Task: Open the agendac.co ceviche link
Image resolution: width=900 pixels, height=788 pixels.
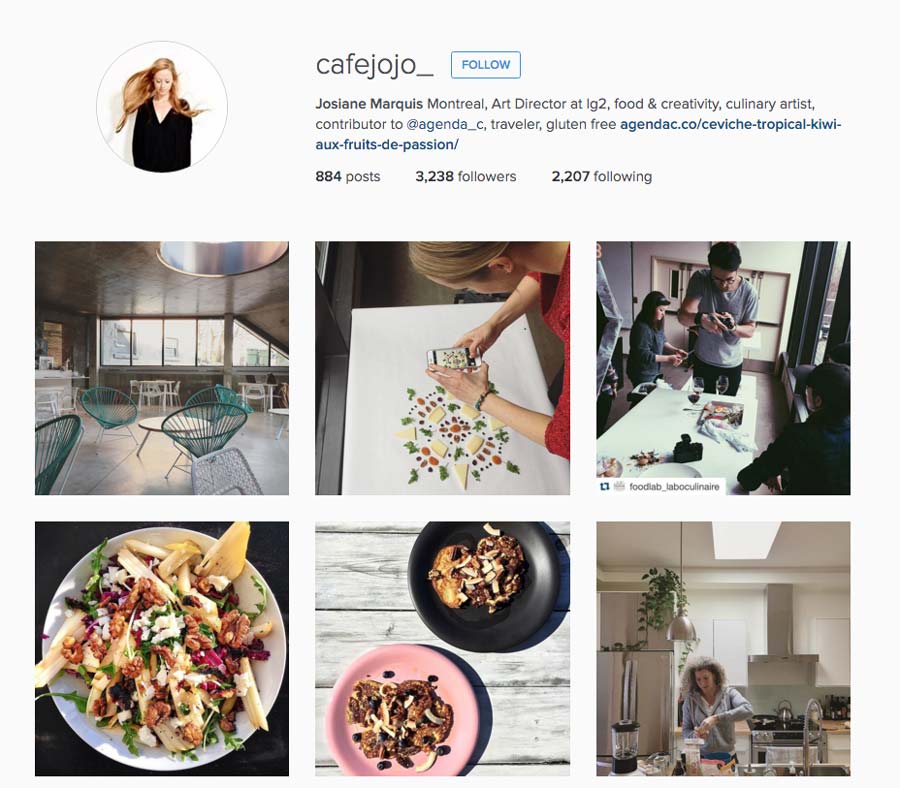Action: point(579,134)
